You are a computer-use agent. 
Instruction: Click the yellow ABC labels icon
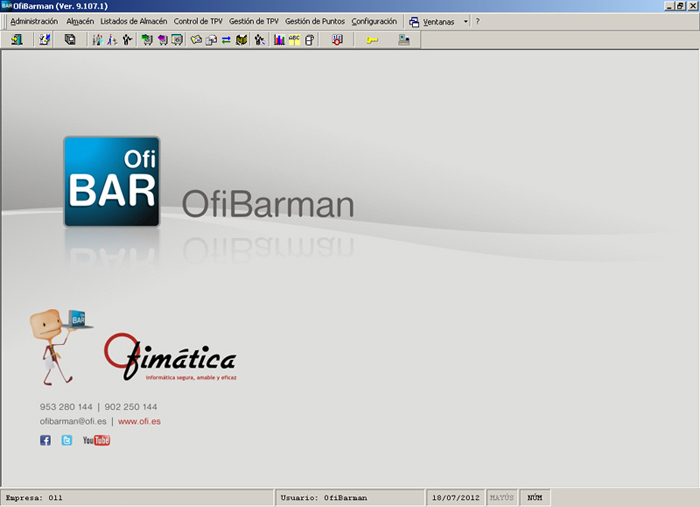pyautogui.click(x=294, y=40)
